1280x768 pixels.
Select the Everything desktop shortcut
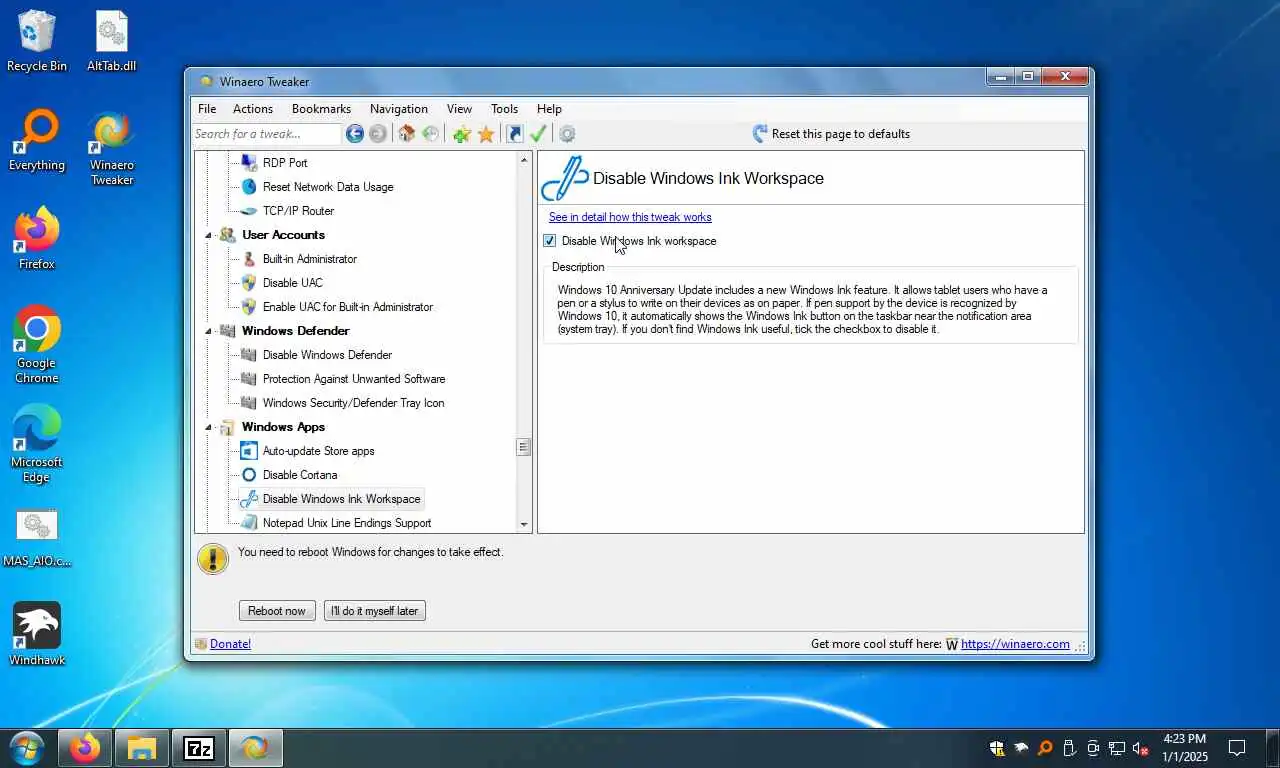coord(37,140)
